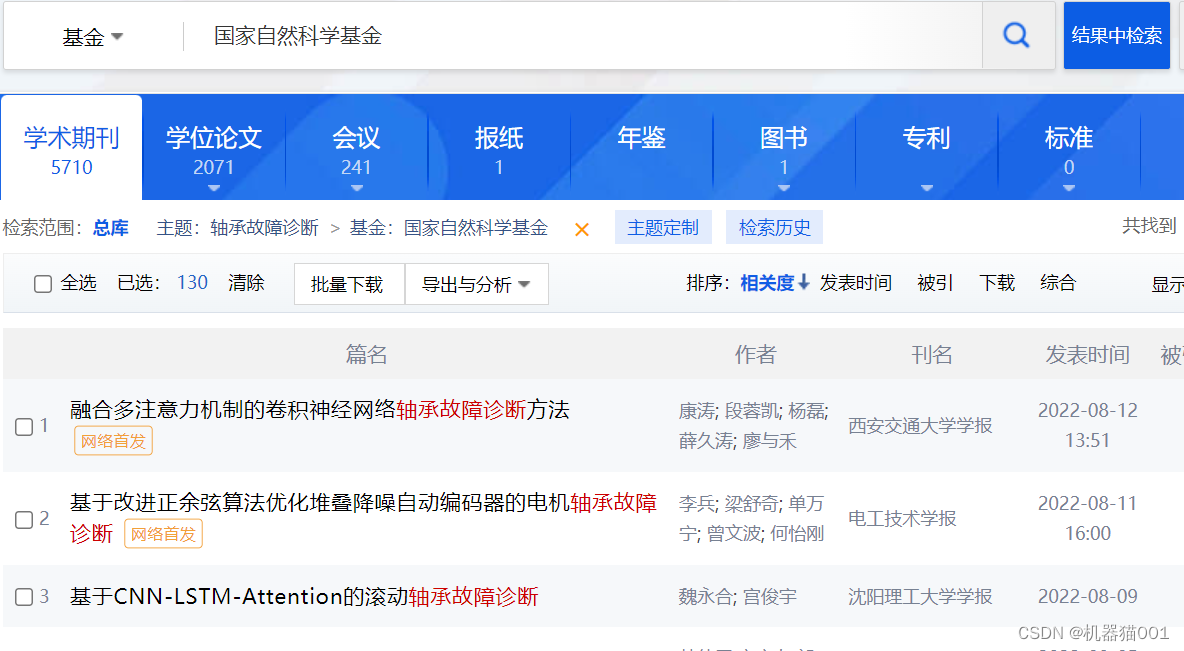Click the 作者 column header
This screenshot has width=1184, height=651.
coord(755,354)
